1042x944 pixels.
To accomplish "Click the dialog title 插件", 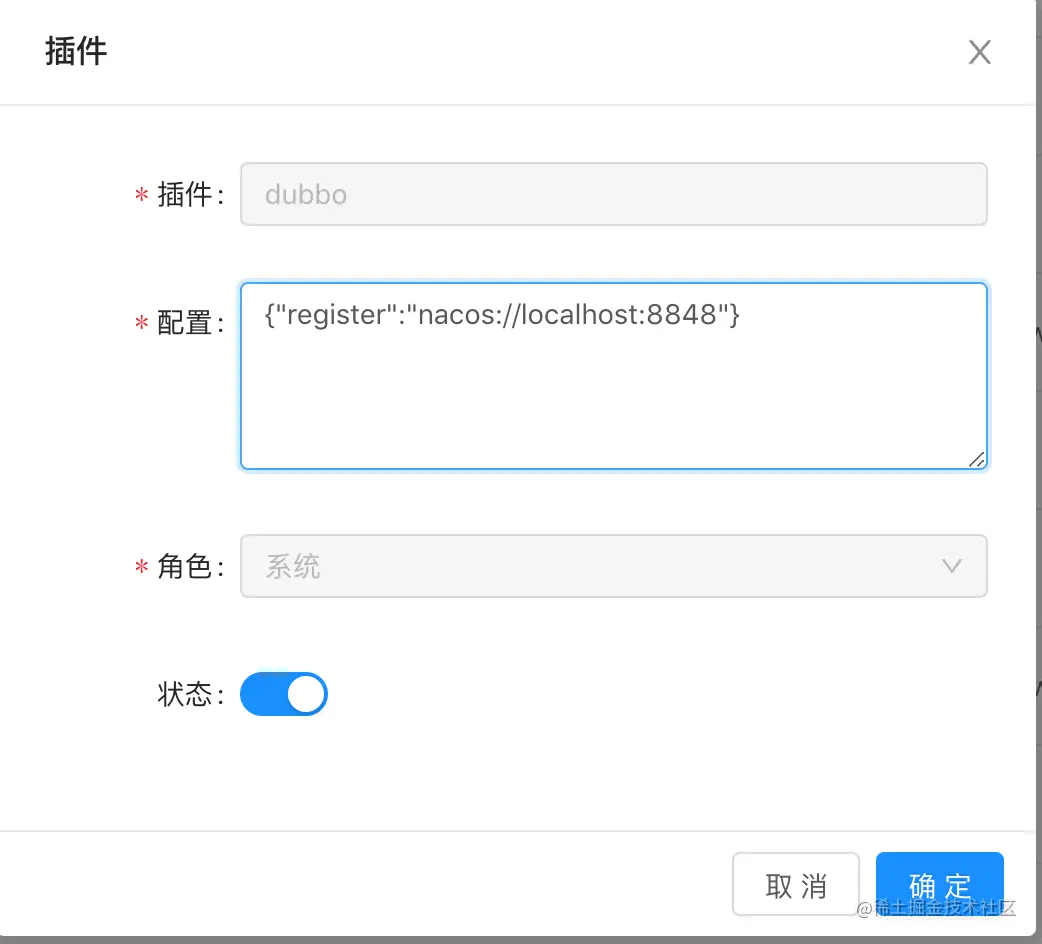I will point(77,51).
